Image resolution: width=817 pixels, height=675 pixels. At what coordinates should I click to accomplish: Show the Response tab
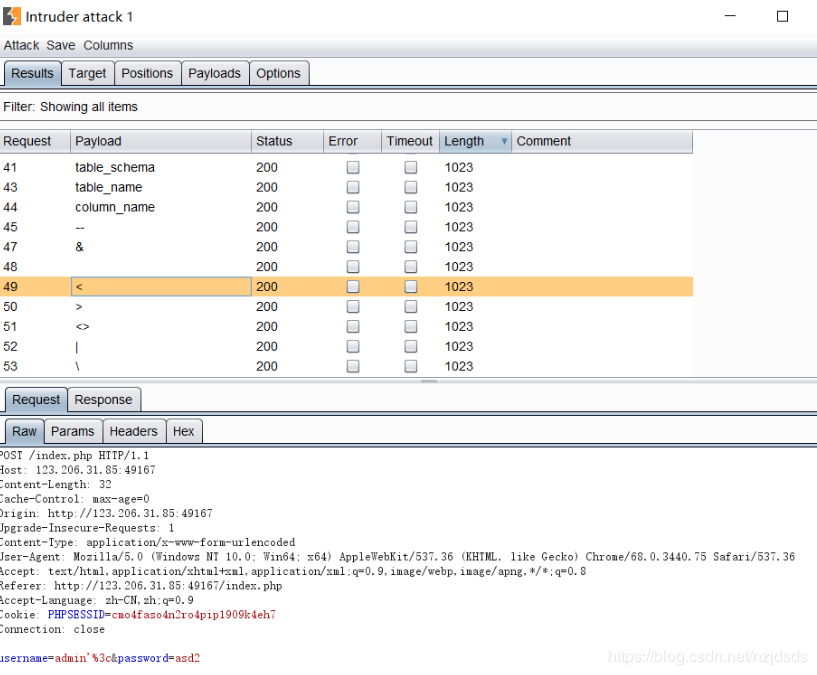point(103,400)
